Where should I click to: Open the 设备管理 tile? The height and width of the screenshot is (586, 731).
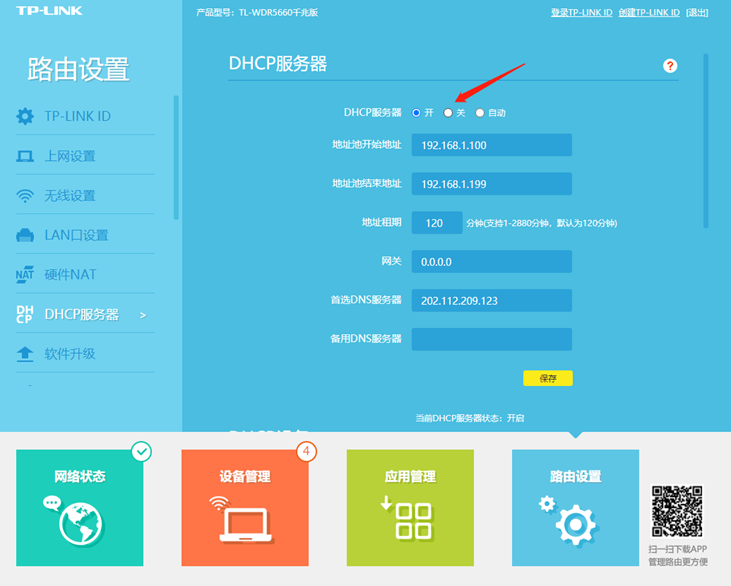coord(245,507)
